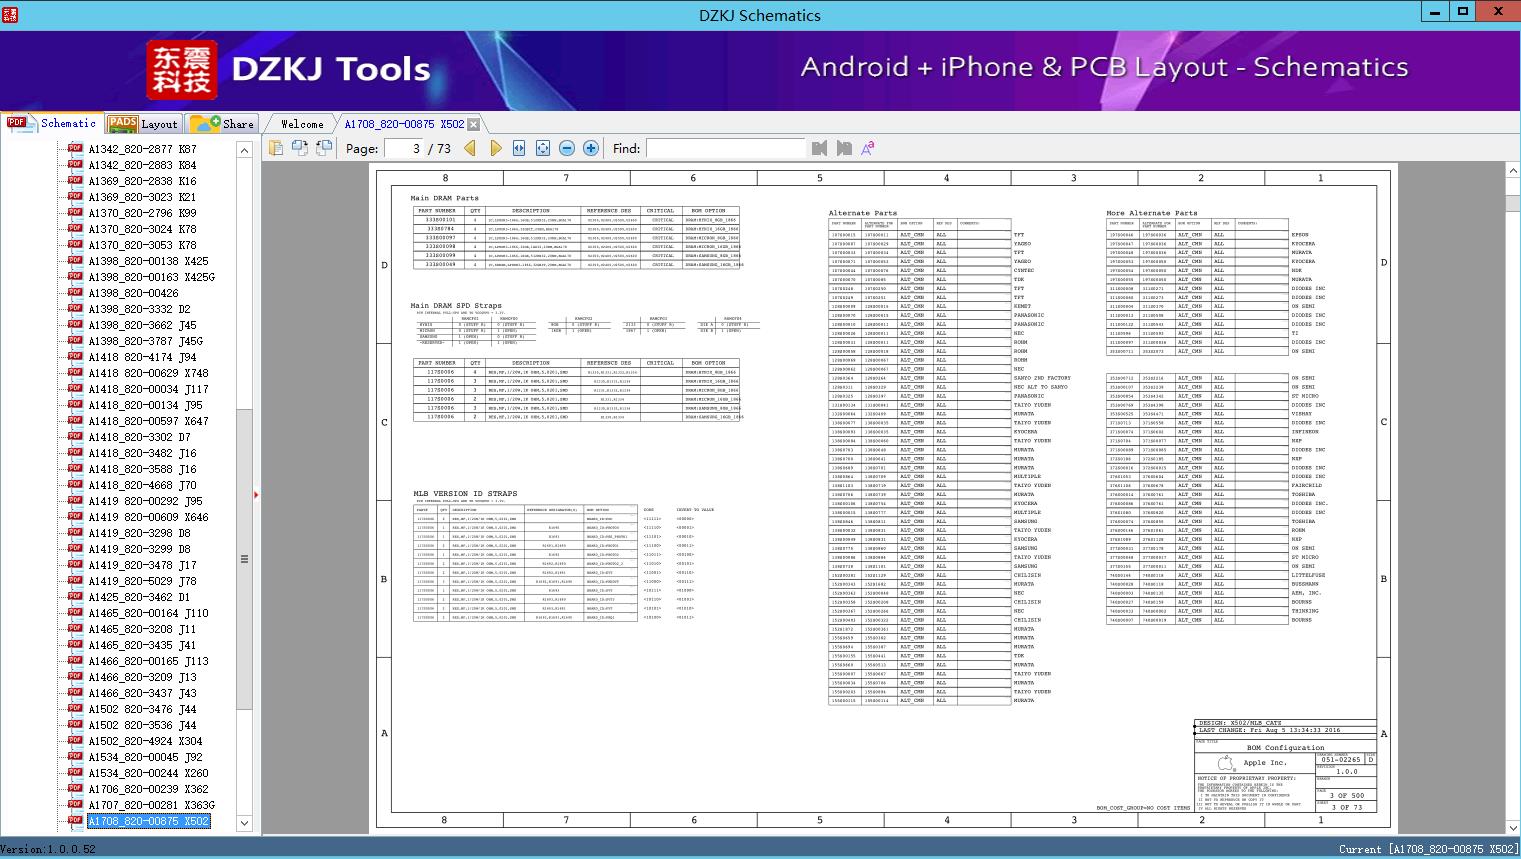Viewport: 1521px width, 859px height.
Task: Open A1342_820-2883 K84 schematic
Action: pos(142,165)
